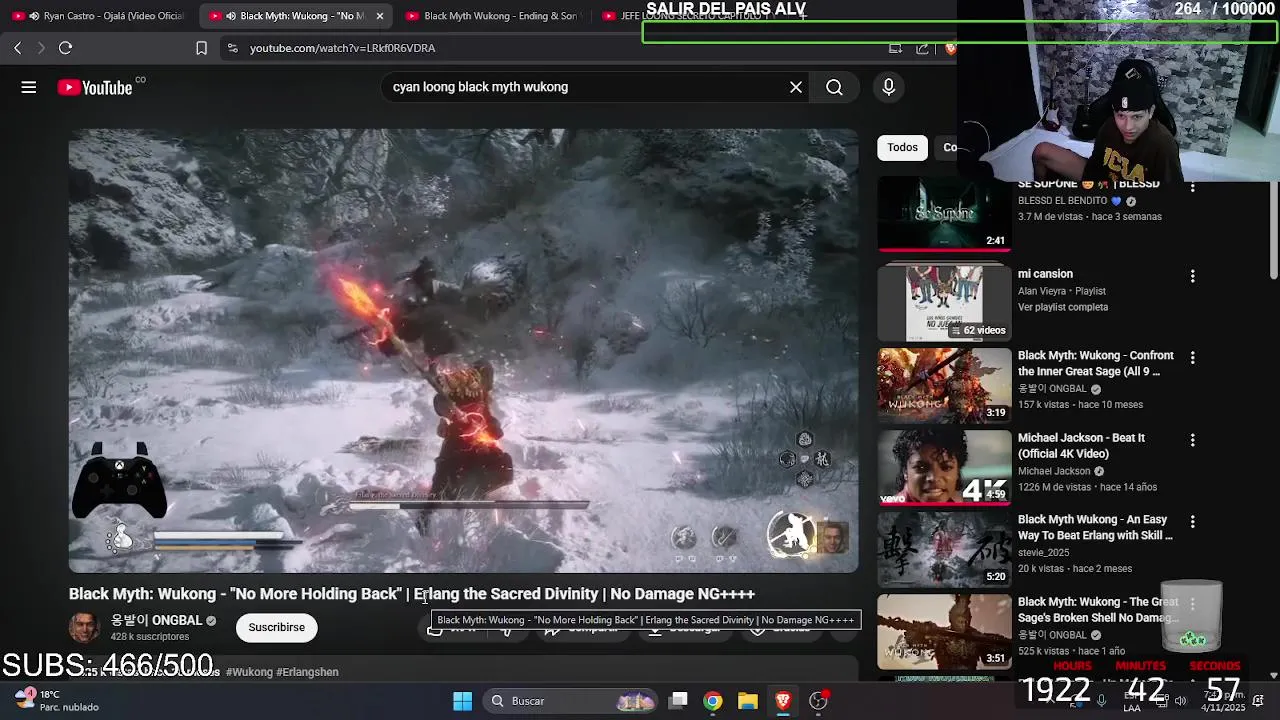Image resolution: width=1280 pixels, height=720 pixels.
Task: Click the BLESSD EL BENDITO channel name
Action: click(1062, 201)
